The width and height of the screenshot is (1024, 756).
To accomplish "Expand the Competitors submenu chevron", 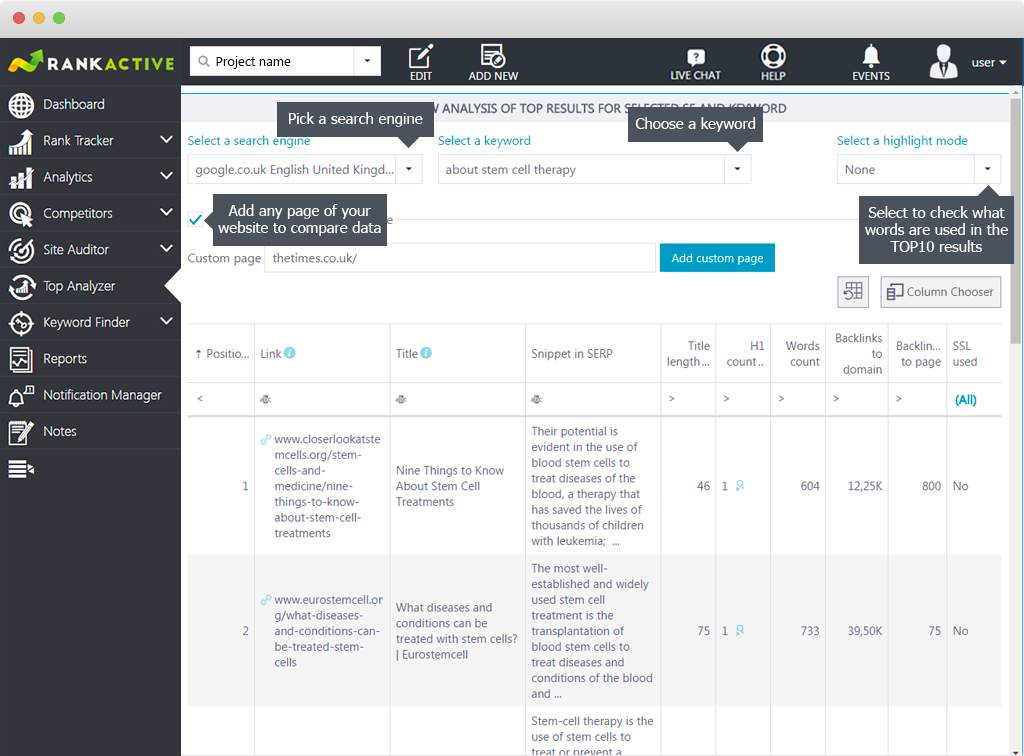I will pyautogui.click(x=167, y=212).
